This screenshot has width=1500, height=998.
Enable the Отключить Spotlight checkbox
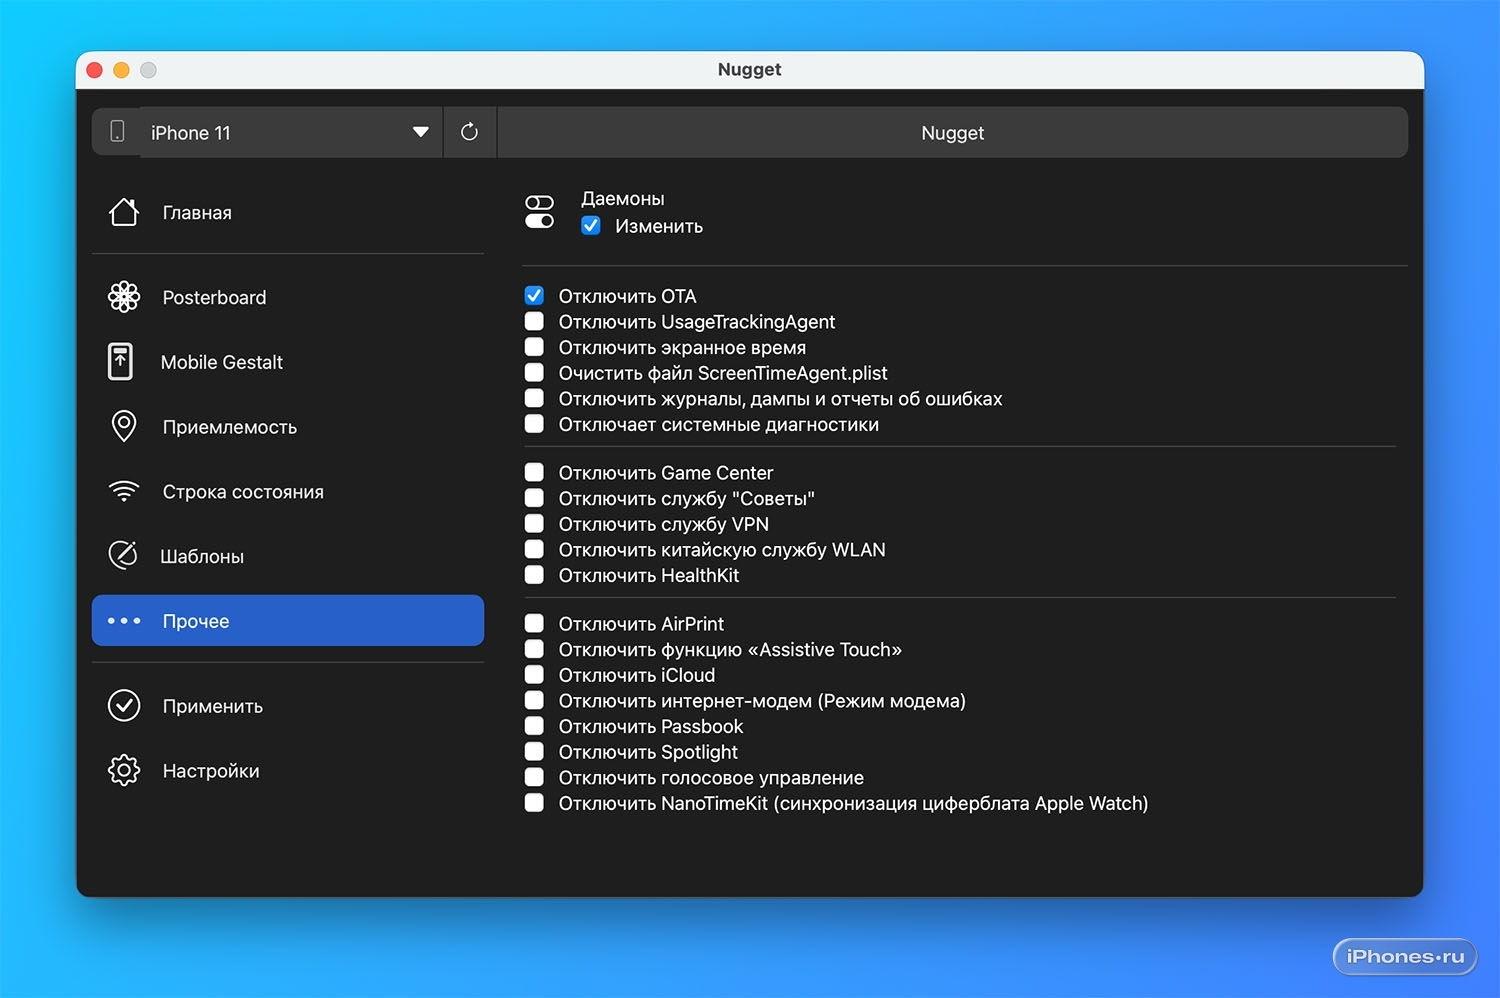535,752
